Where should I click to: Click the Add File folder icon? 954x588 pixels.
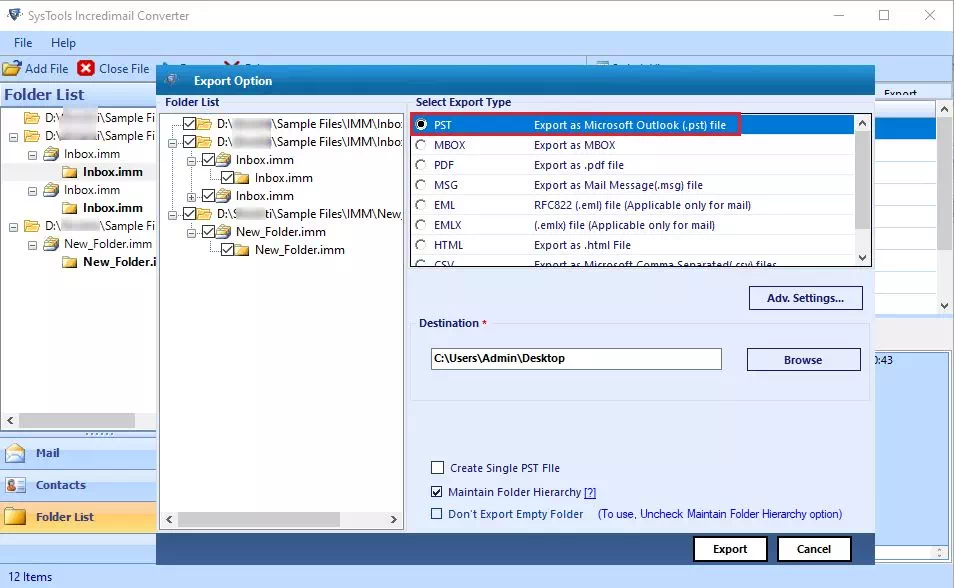point(12,68)
